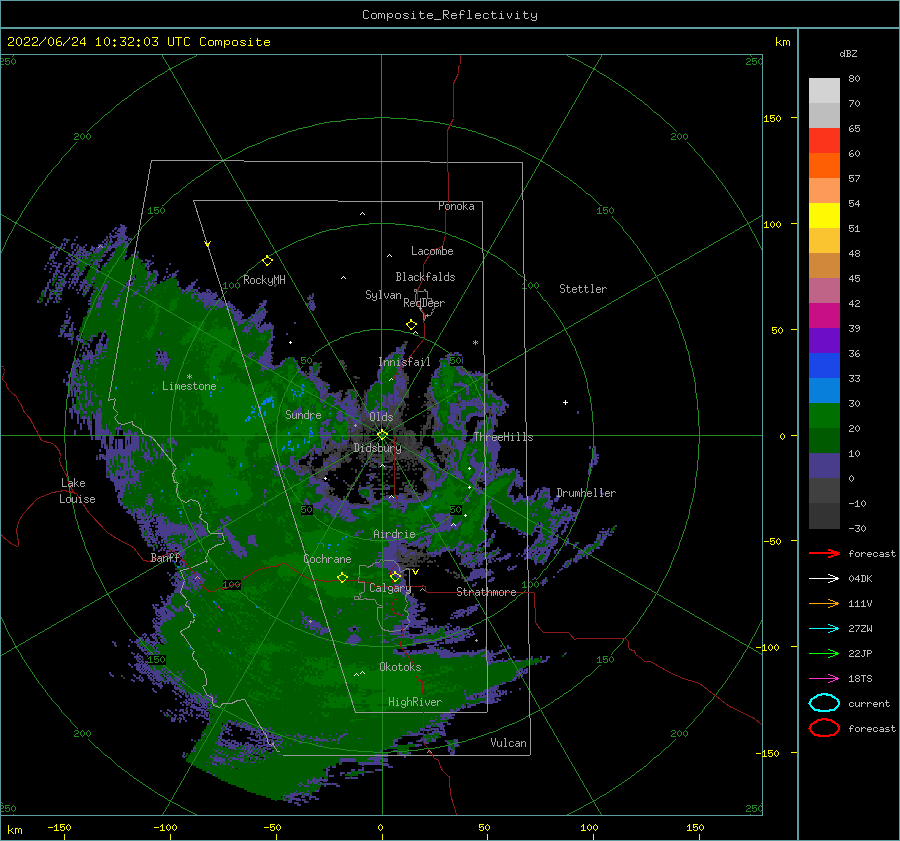Pick the slate purple 0-10 dBZ swatch
The image size is (900, 841).
tap(824, 465)
